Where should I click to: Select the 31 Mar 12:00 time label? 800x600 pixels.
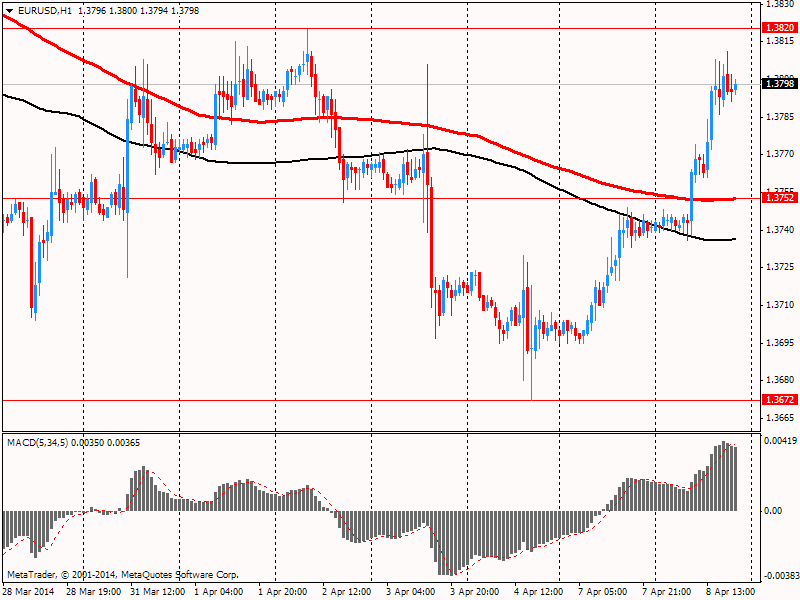point(157,592)
